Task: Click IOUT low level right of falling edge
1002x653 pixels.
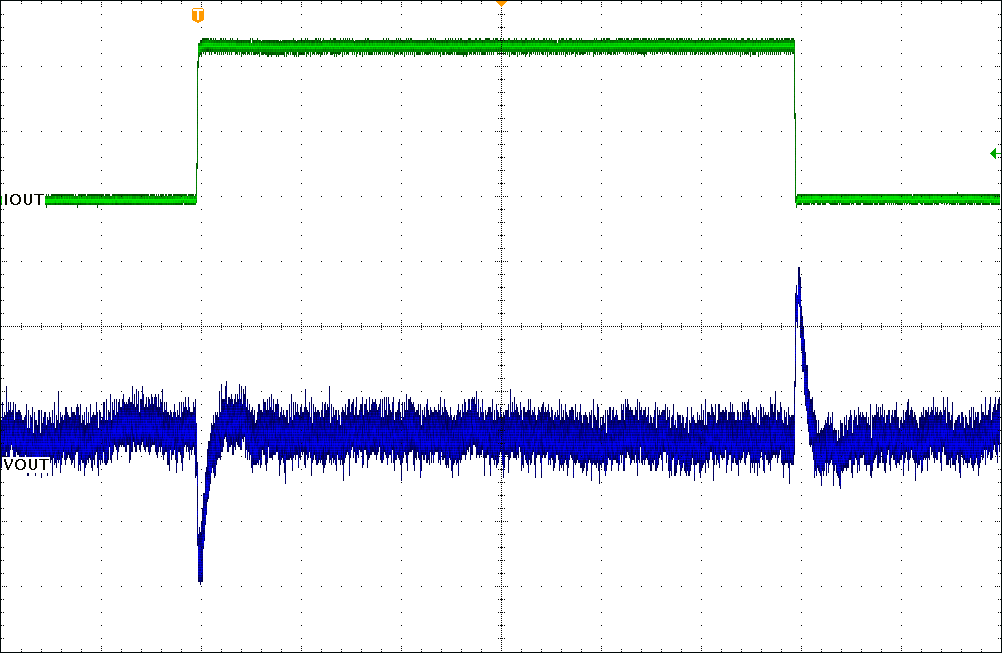Action: click(900, 200)
